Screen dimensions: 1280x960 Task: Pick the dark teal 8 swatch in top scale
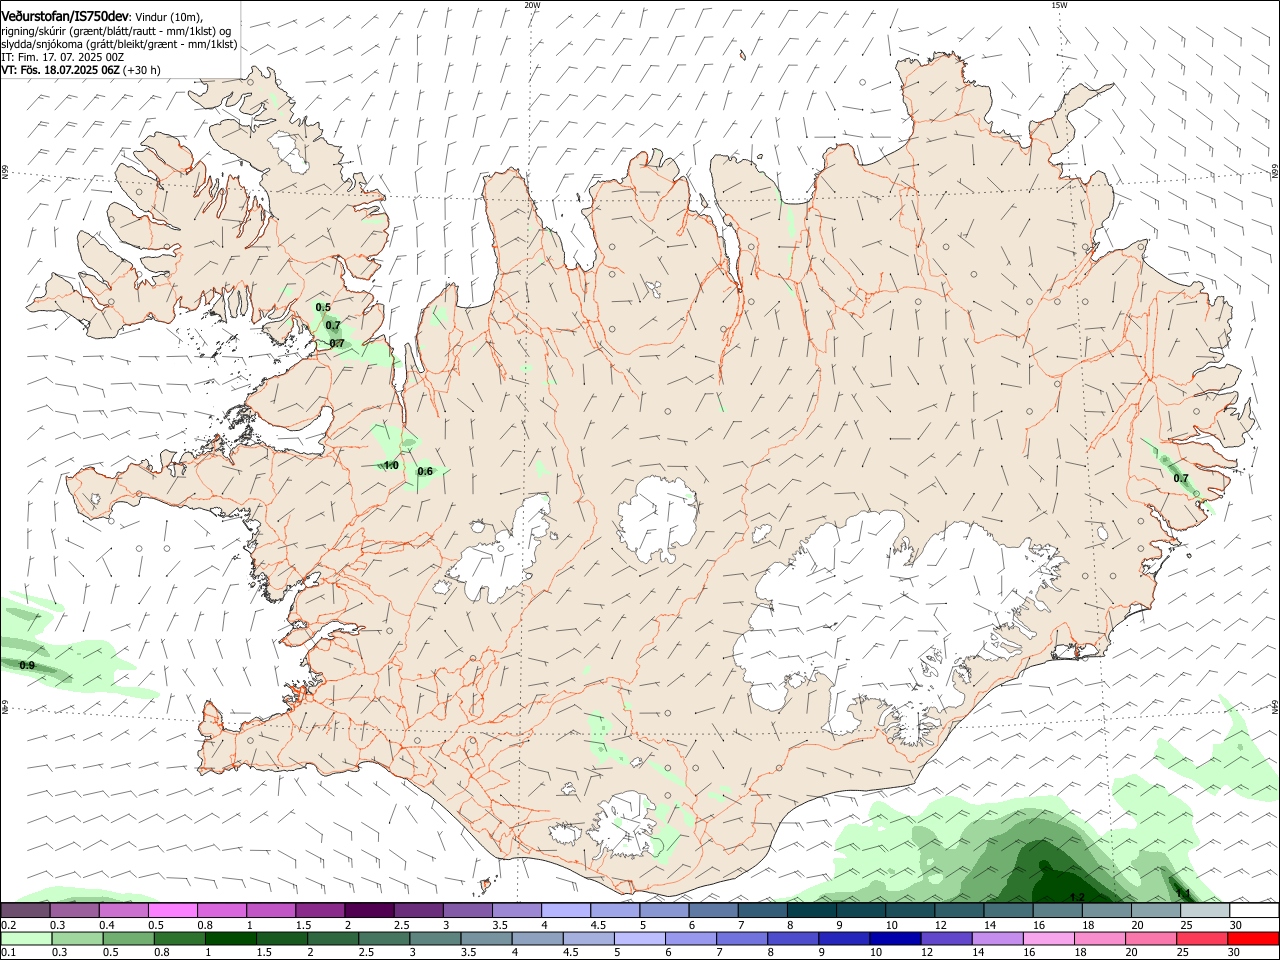(811, 910)
